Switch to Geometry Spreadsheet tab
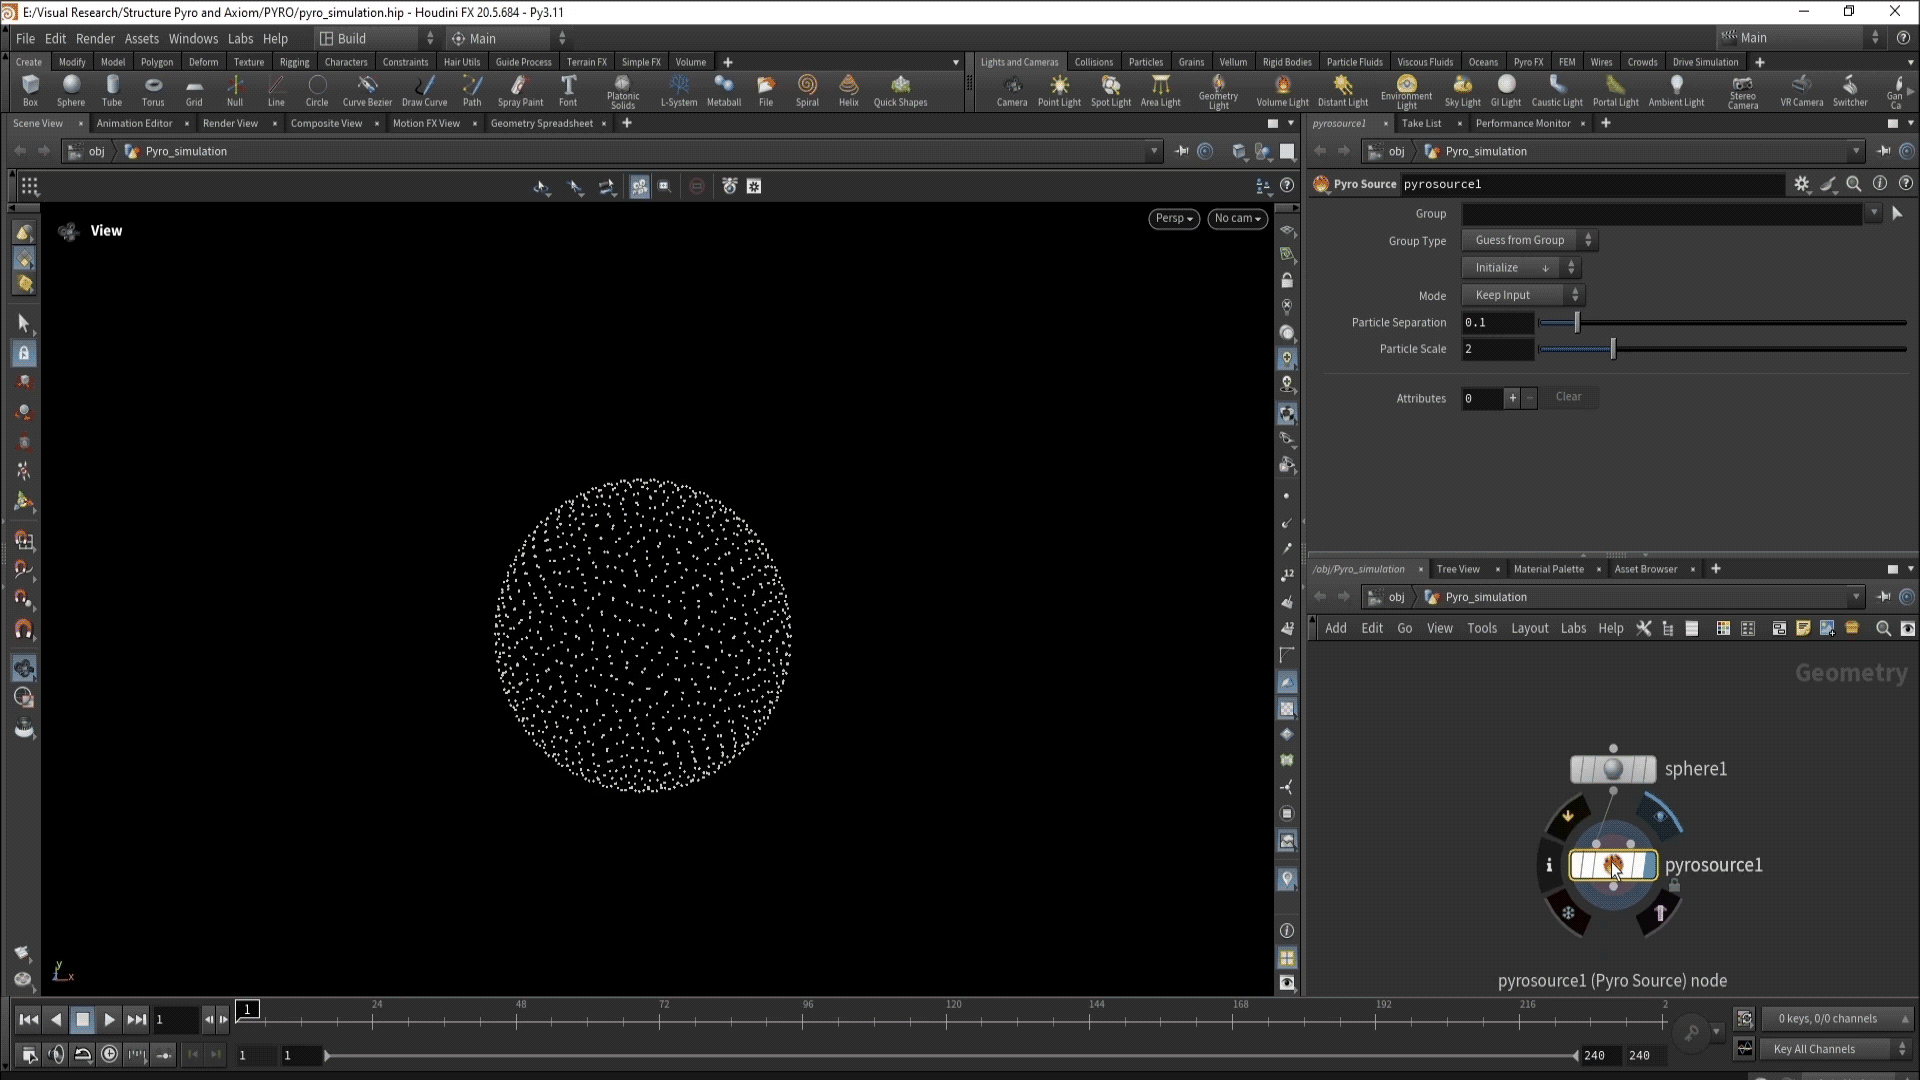This screenshot has height=1080, width=1920. click(x=541, y=123)
